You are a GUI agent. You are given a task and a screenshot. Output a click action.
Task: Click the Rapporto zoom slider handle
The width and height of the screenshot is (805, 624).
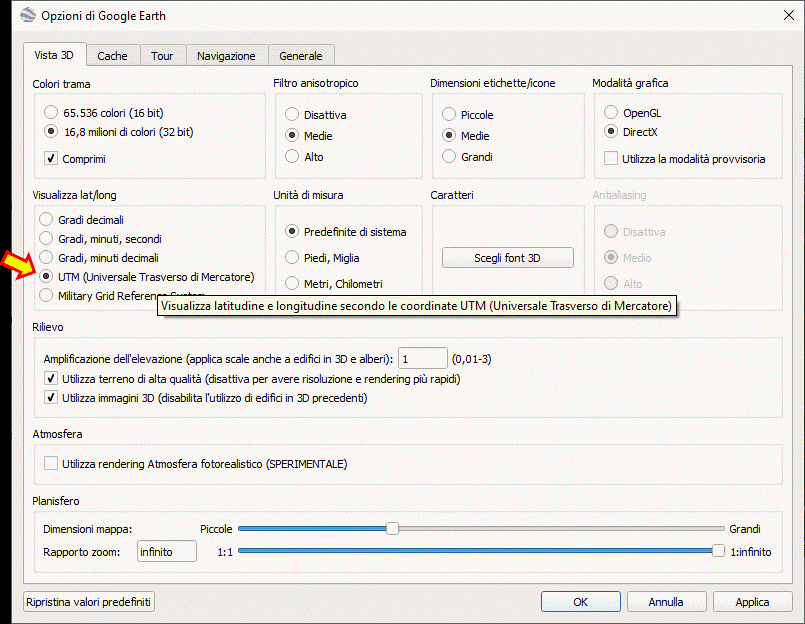(x=718, y=551)
